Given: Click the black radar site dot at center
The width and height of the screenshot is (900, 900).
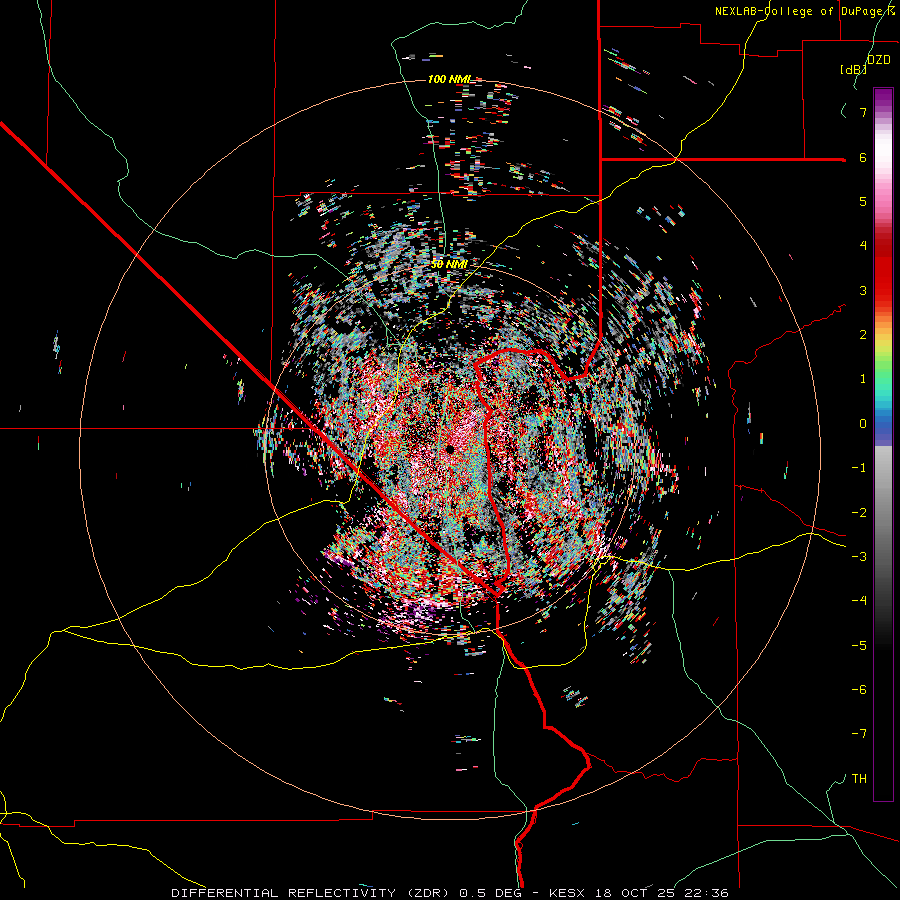Looking at the screenshot, I should point(450,449).
